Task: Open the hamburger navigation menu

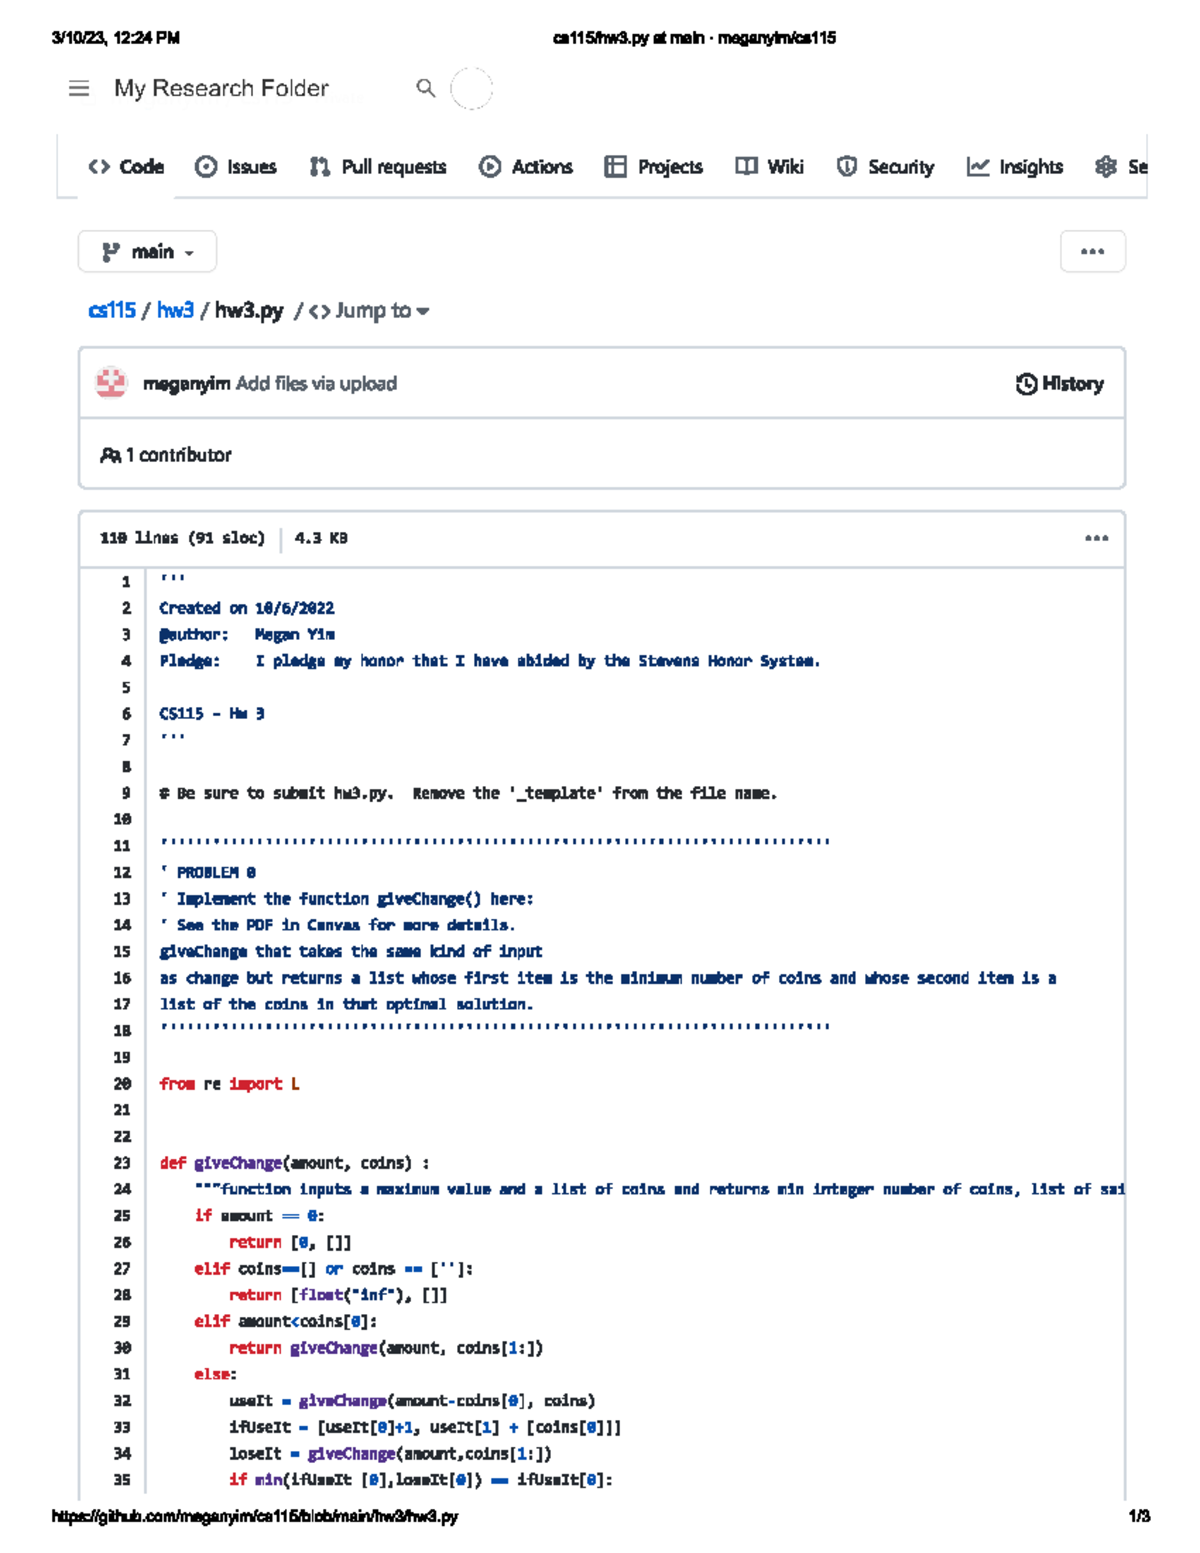Action: pos(79,89)
